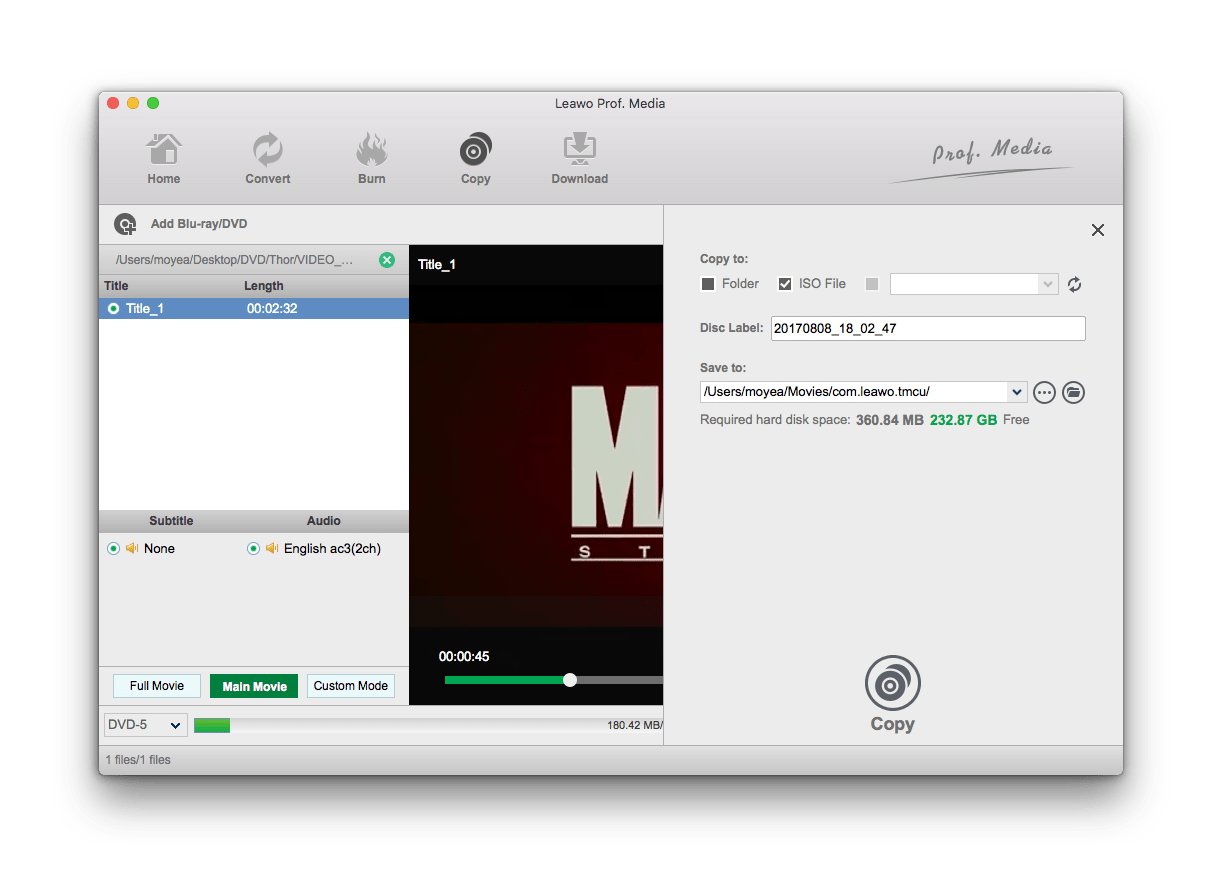Click the Add Blu-ray/DVD button label
The width and height of the screenshot is (1222, 893).
199,224
